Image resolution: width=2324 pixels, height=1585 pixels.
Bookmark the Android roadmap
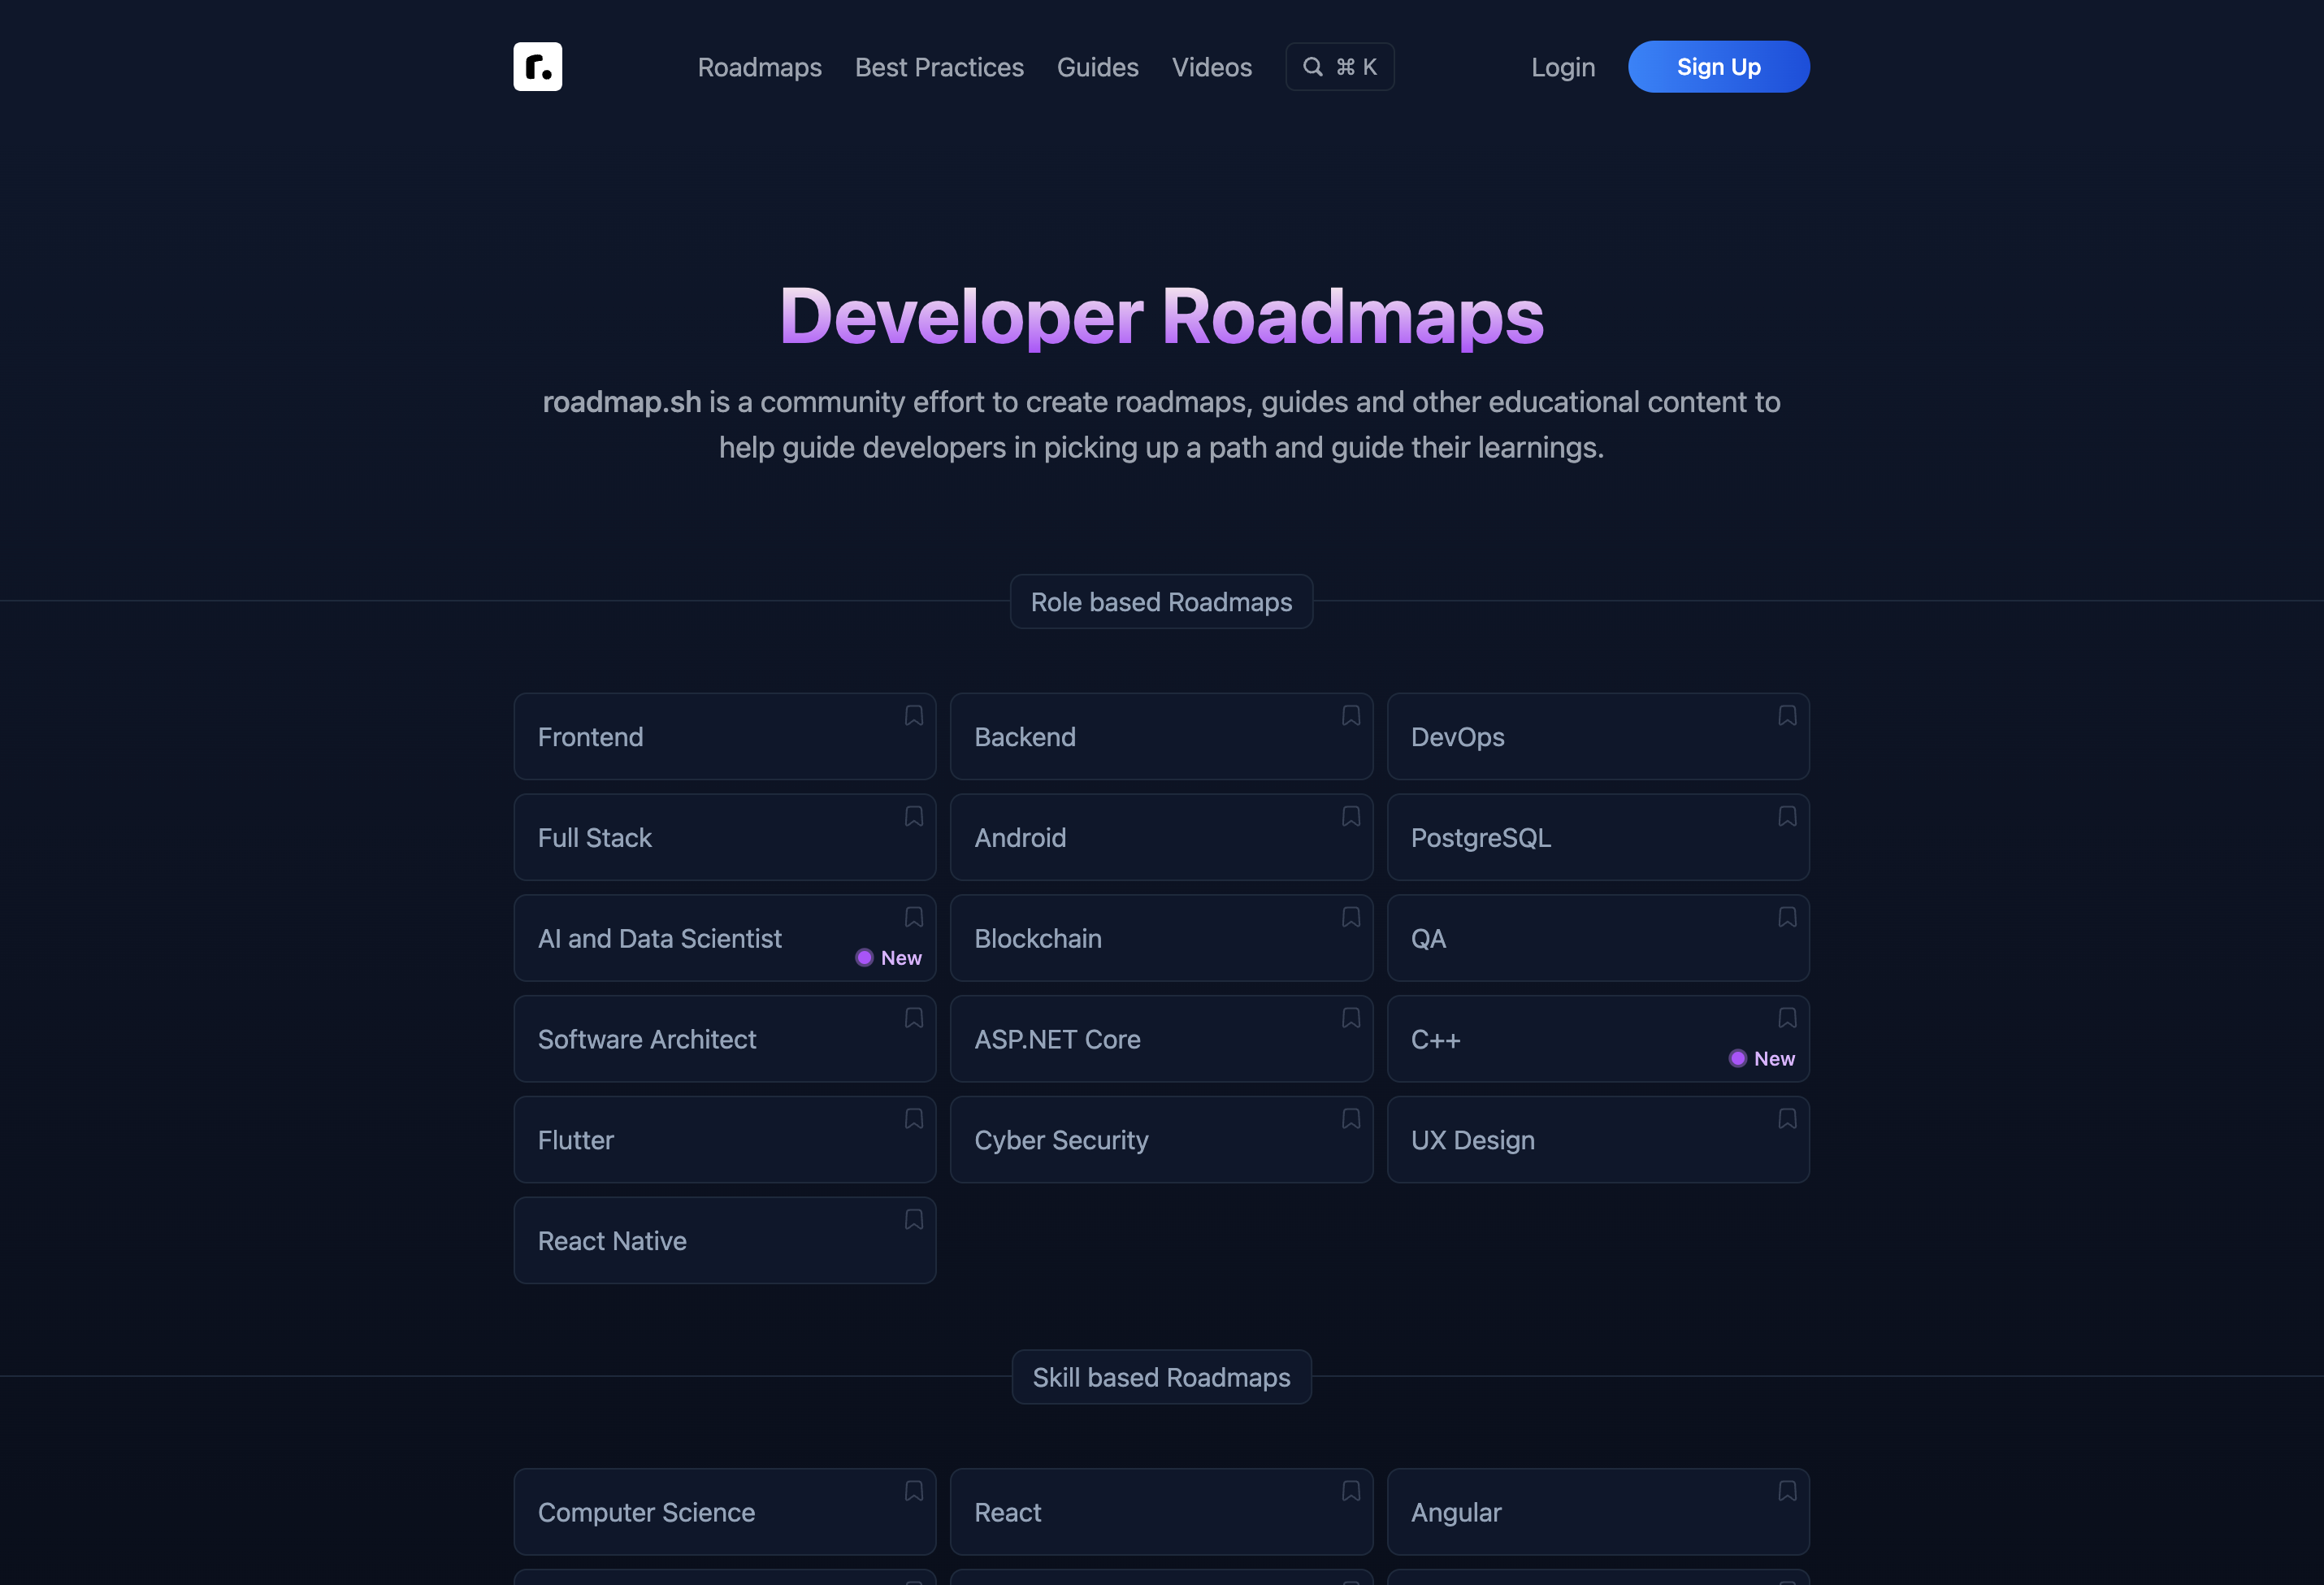(1350, 817)
